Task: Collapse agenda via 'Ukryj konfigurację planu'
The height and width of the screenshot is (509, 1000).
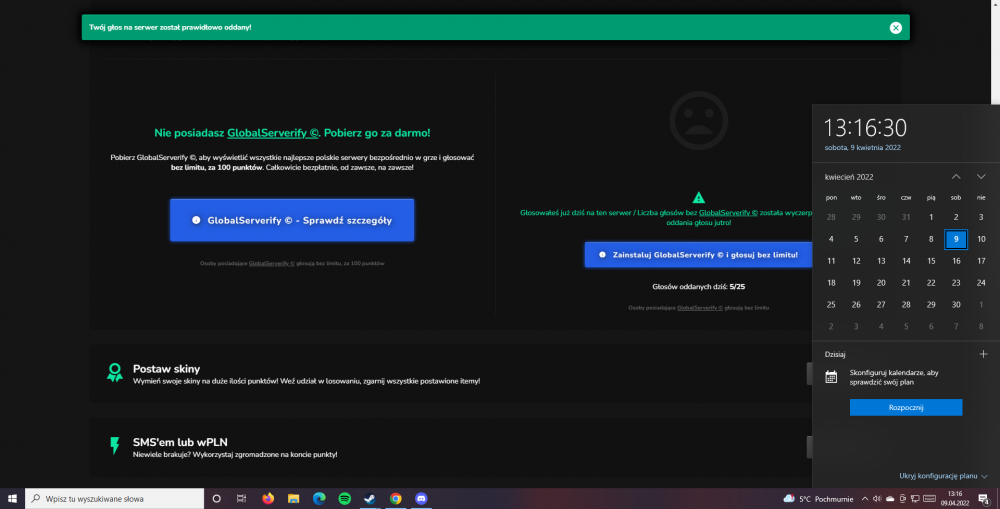Action: [x=943, y=476]
